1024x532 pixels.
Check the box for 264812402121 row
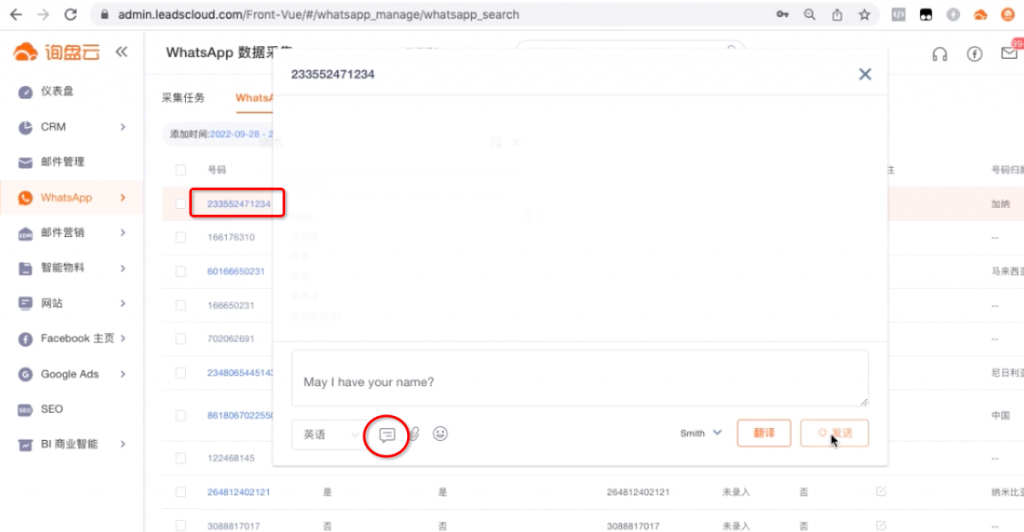point(181,492)
